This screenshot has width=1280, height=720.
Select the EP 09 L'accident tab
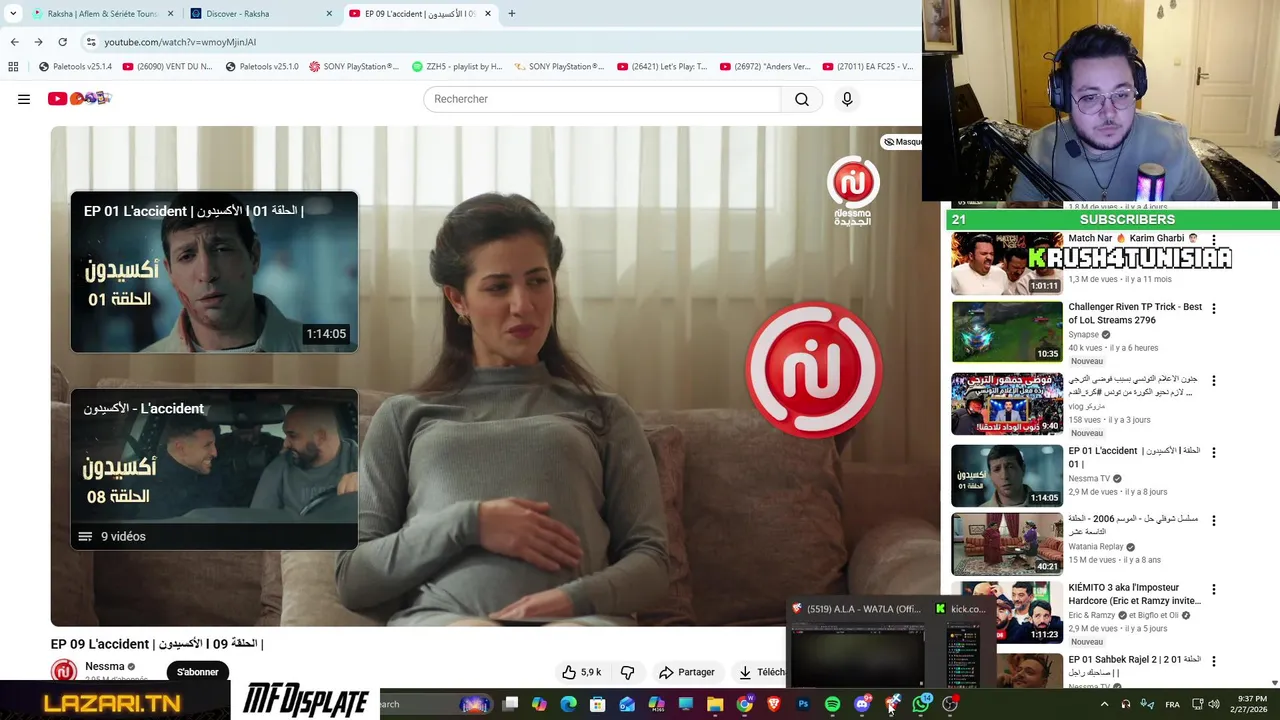[x=418, y=14]
